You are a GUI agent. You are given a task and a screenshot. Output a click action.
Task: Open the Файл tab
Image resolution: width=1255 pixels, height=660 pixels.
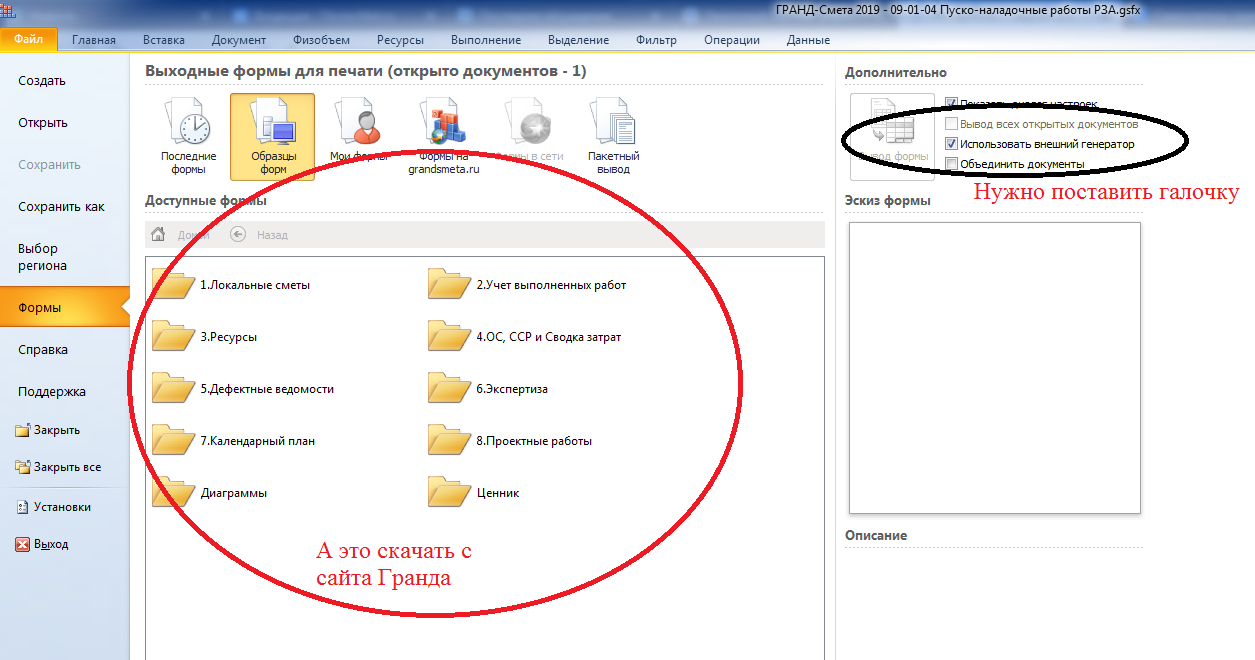point(29,40)
